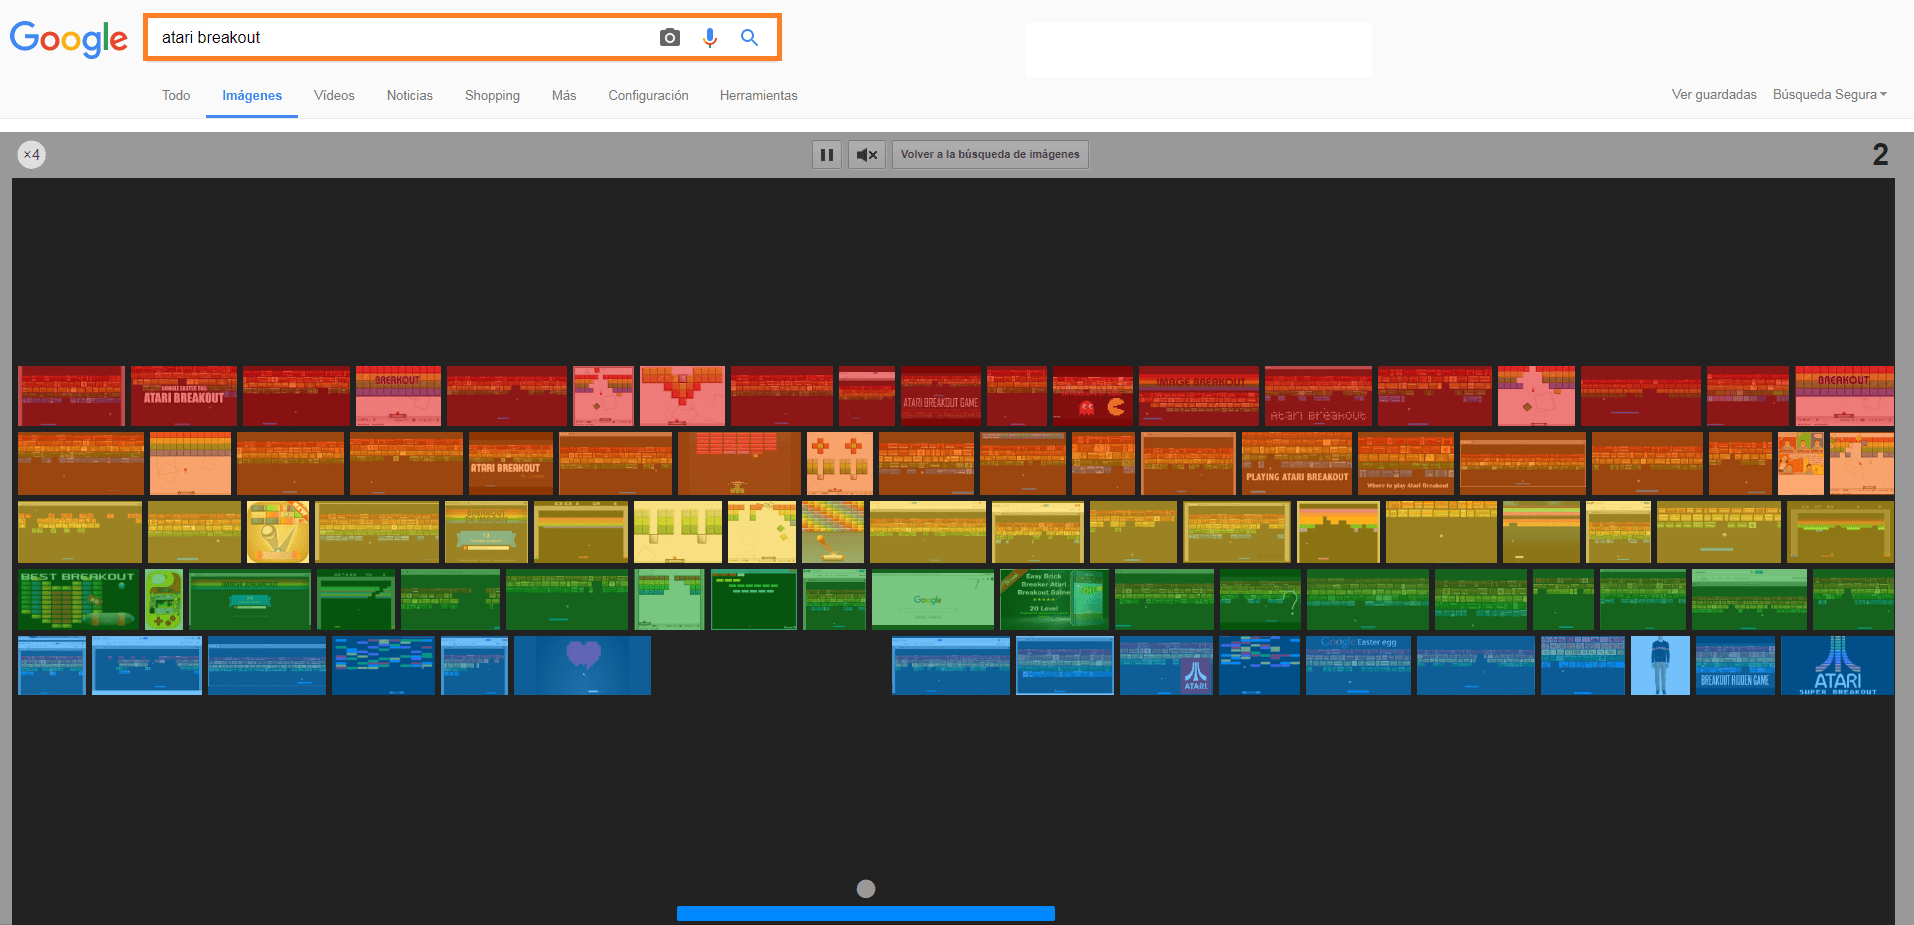Click the gray game ball

[x=866, y=889]
